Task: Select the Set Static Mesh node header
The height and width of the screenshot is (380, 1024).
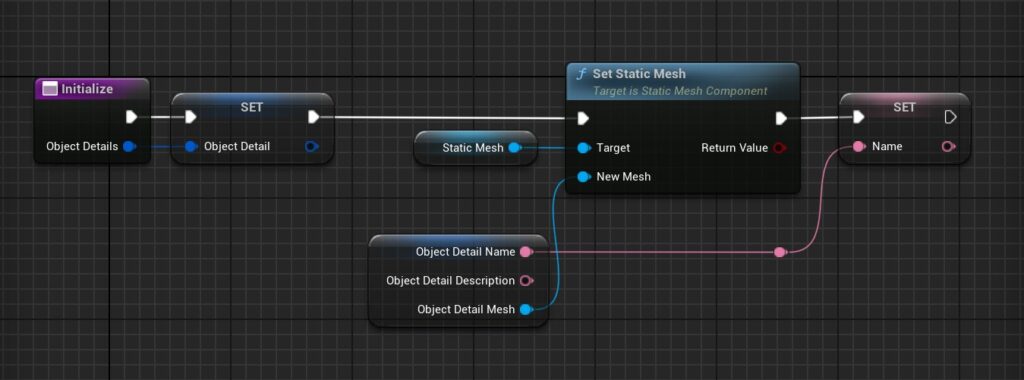Action: click(x=682, y=82)
